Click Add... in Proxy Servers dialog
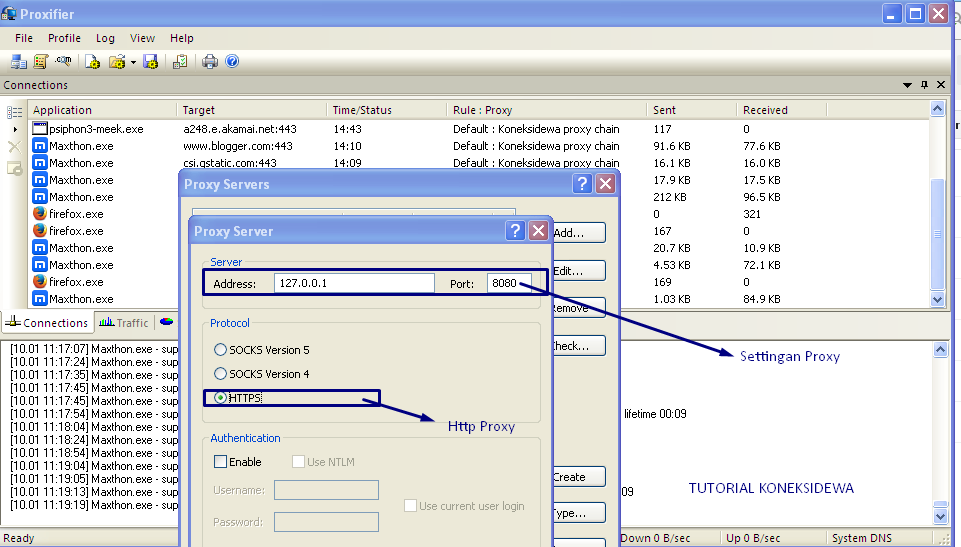961x547 pixels. 579,233
